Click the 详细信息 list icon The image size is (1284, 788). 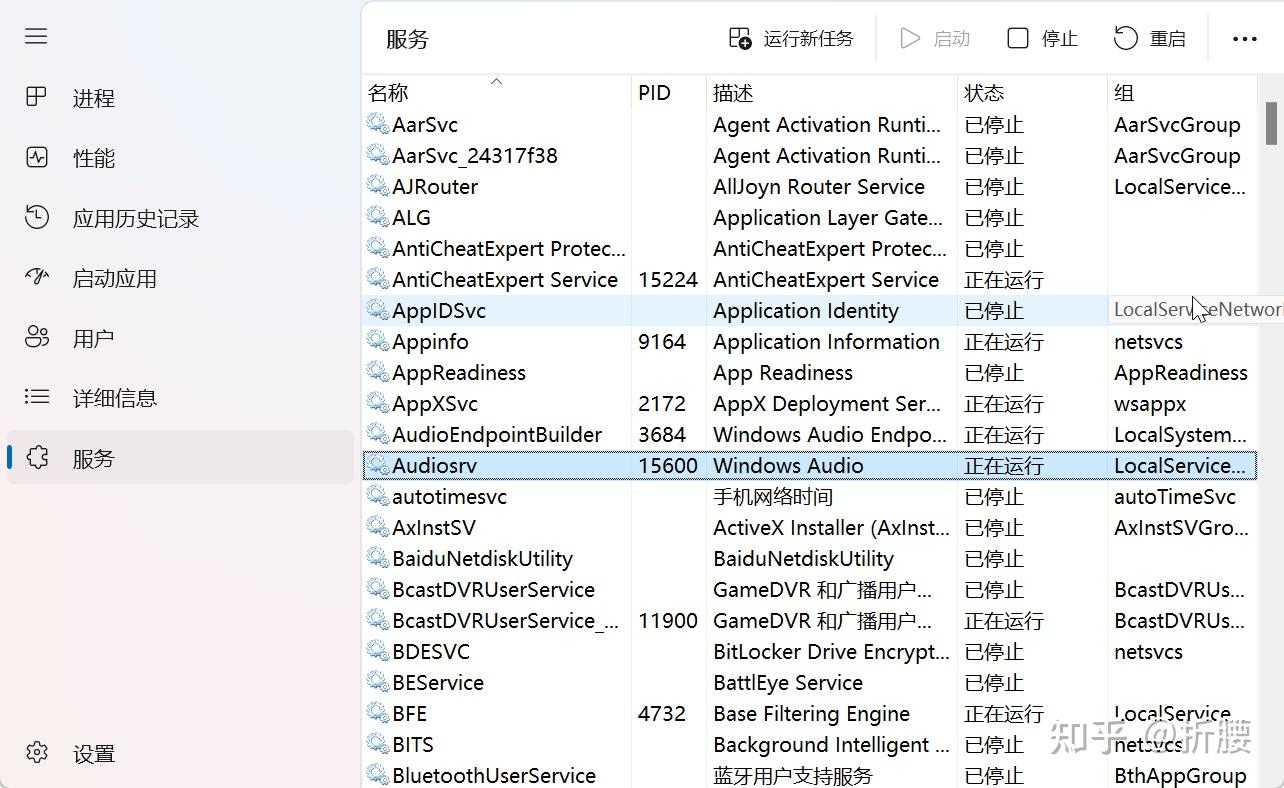point(36,397)
